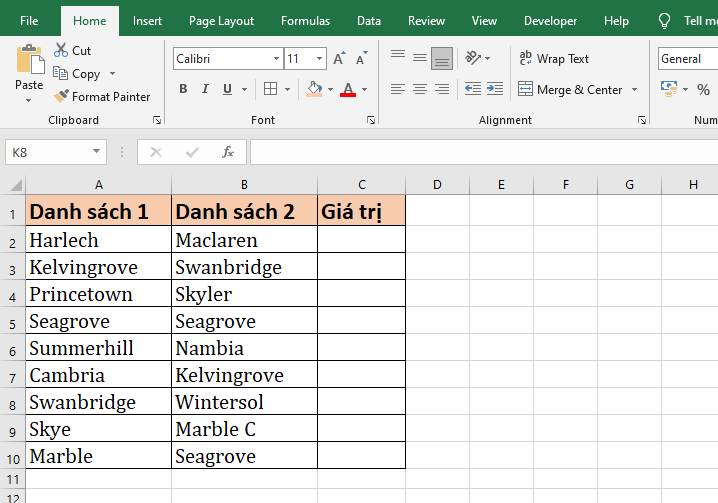Switch to the Review tab
Screen dimensions: 718x503
click(426, 21)
